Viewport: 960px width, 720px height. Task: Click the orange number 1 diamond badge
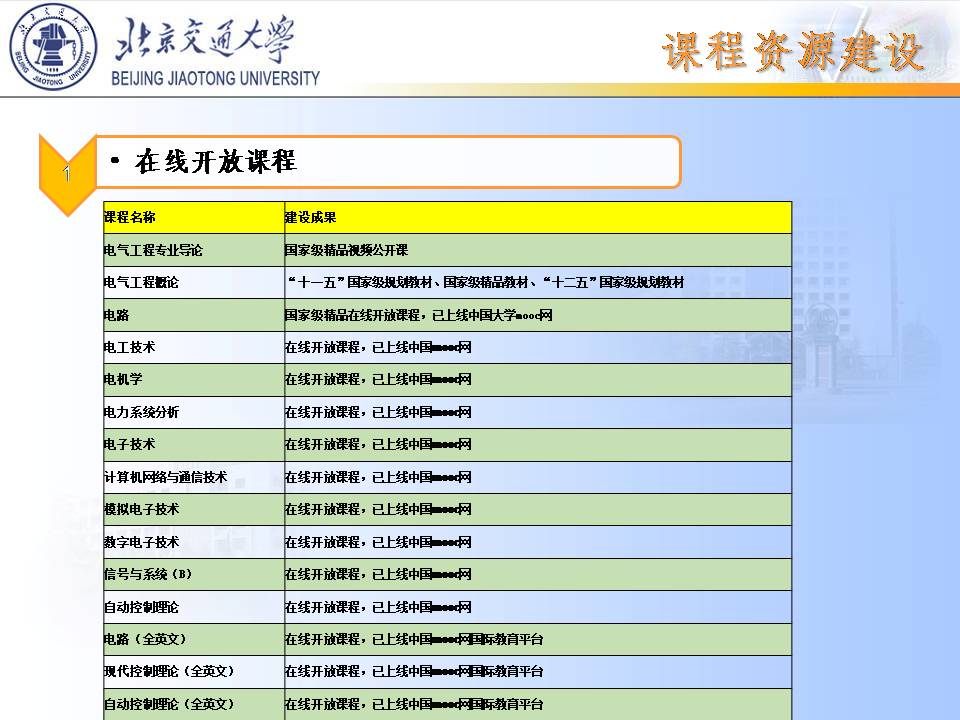click(67, 174)
